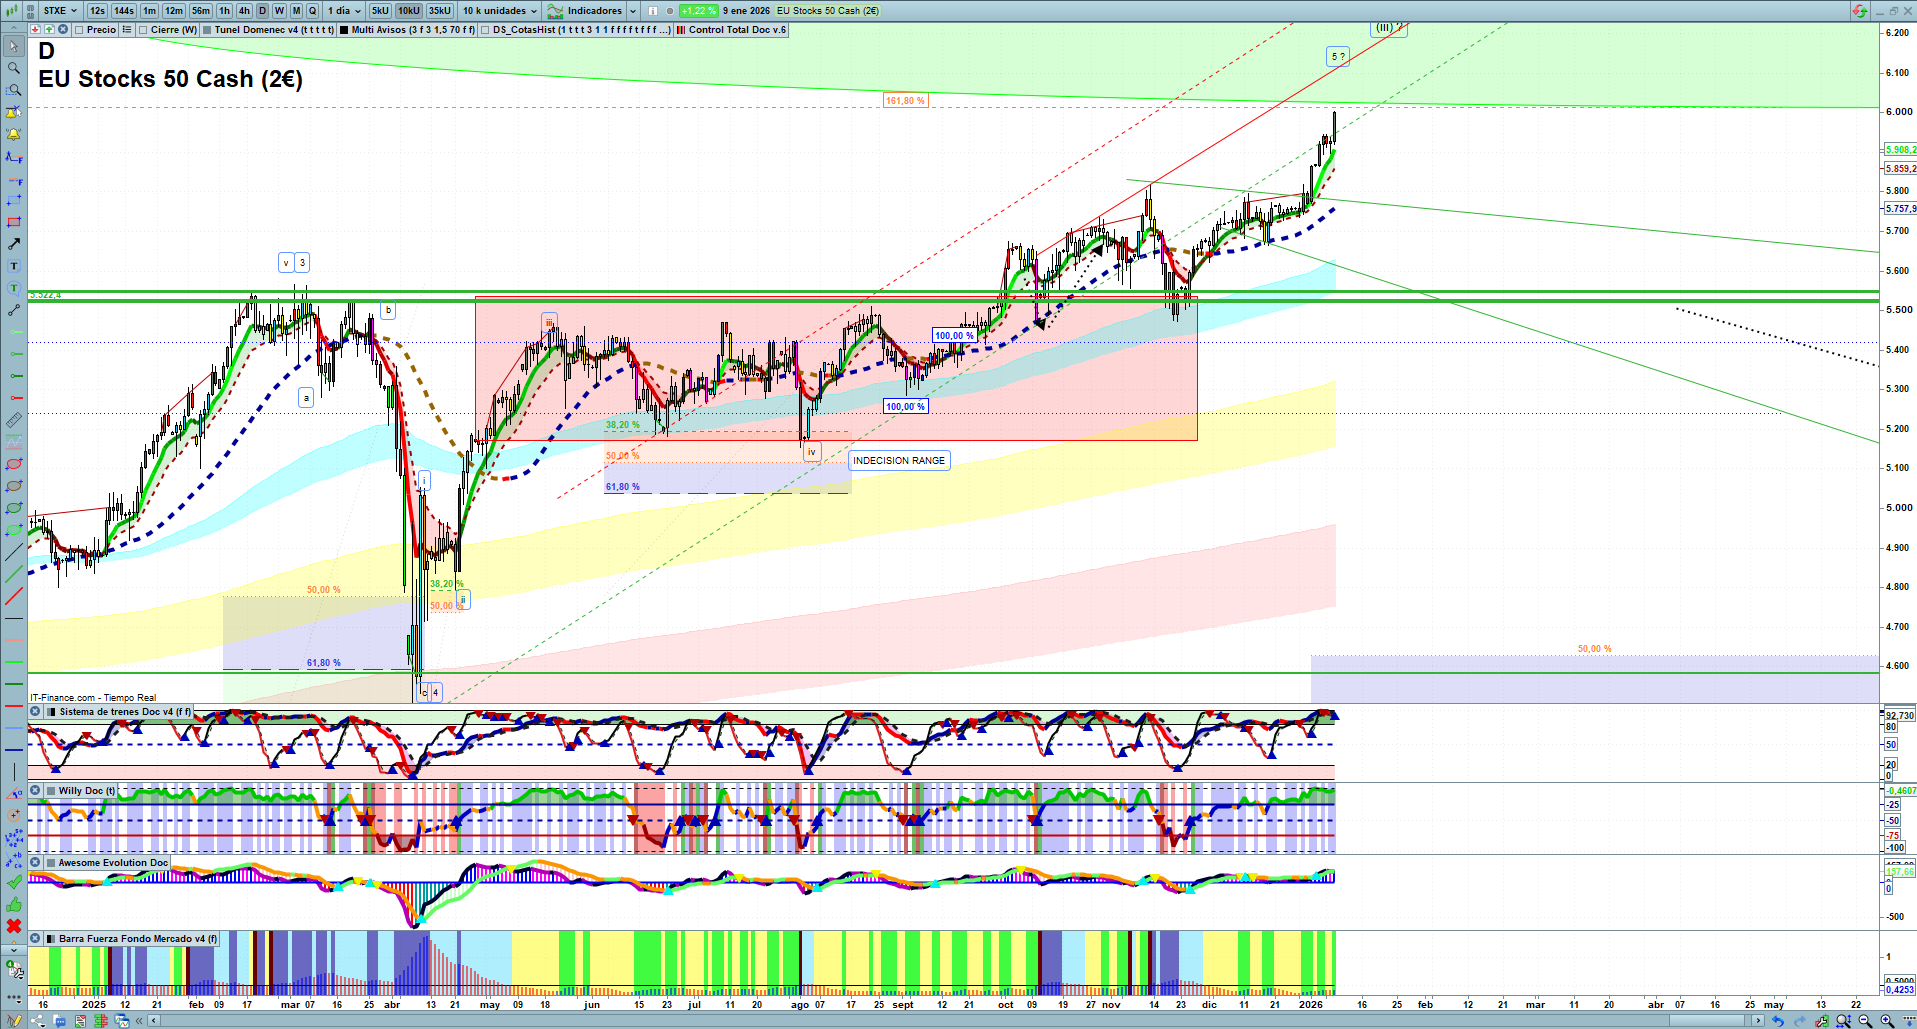The image size is (1917, 1029).
Task: Click the Indicadores button
Action: [592, 11]
